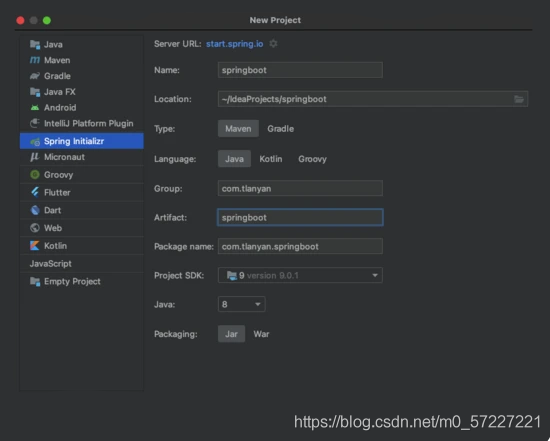
Task: Click the red close window button
Action: [x=20, y=20]
